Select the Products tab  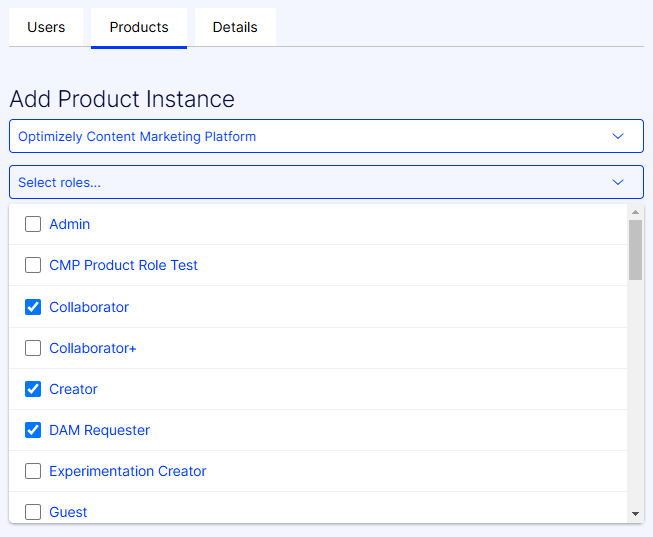pos(139,27)
